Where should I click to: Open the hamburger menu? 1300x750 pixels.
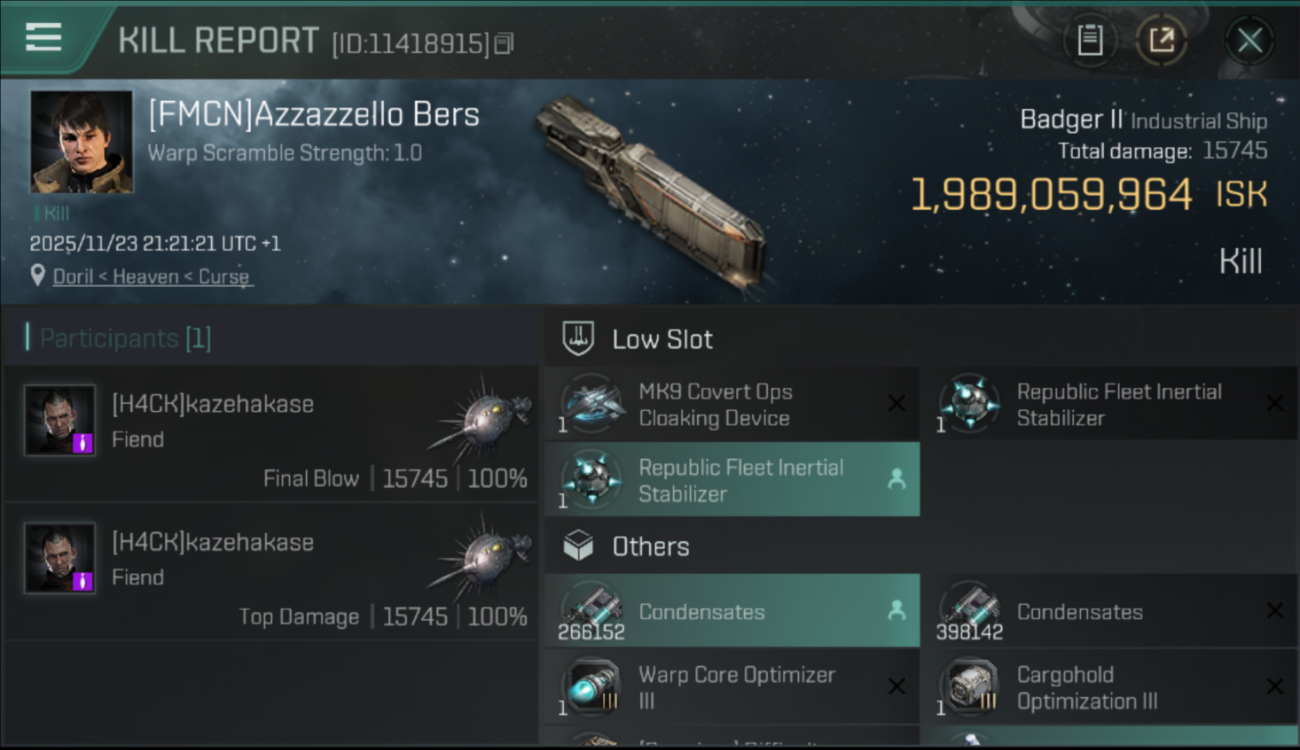pos(44,38)
